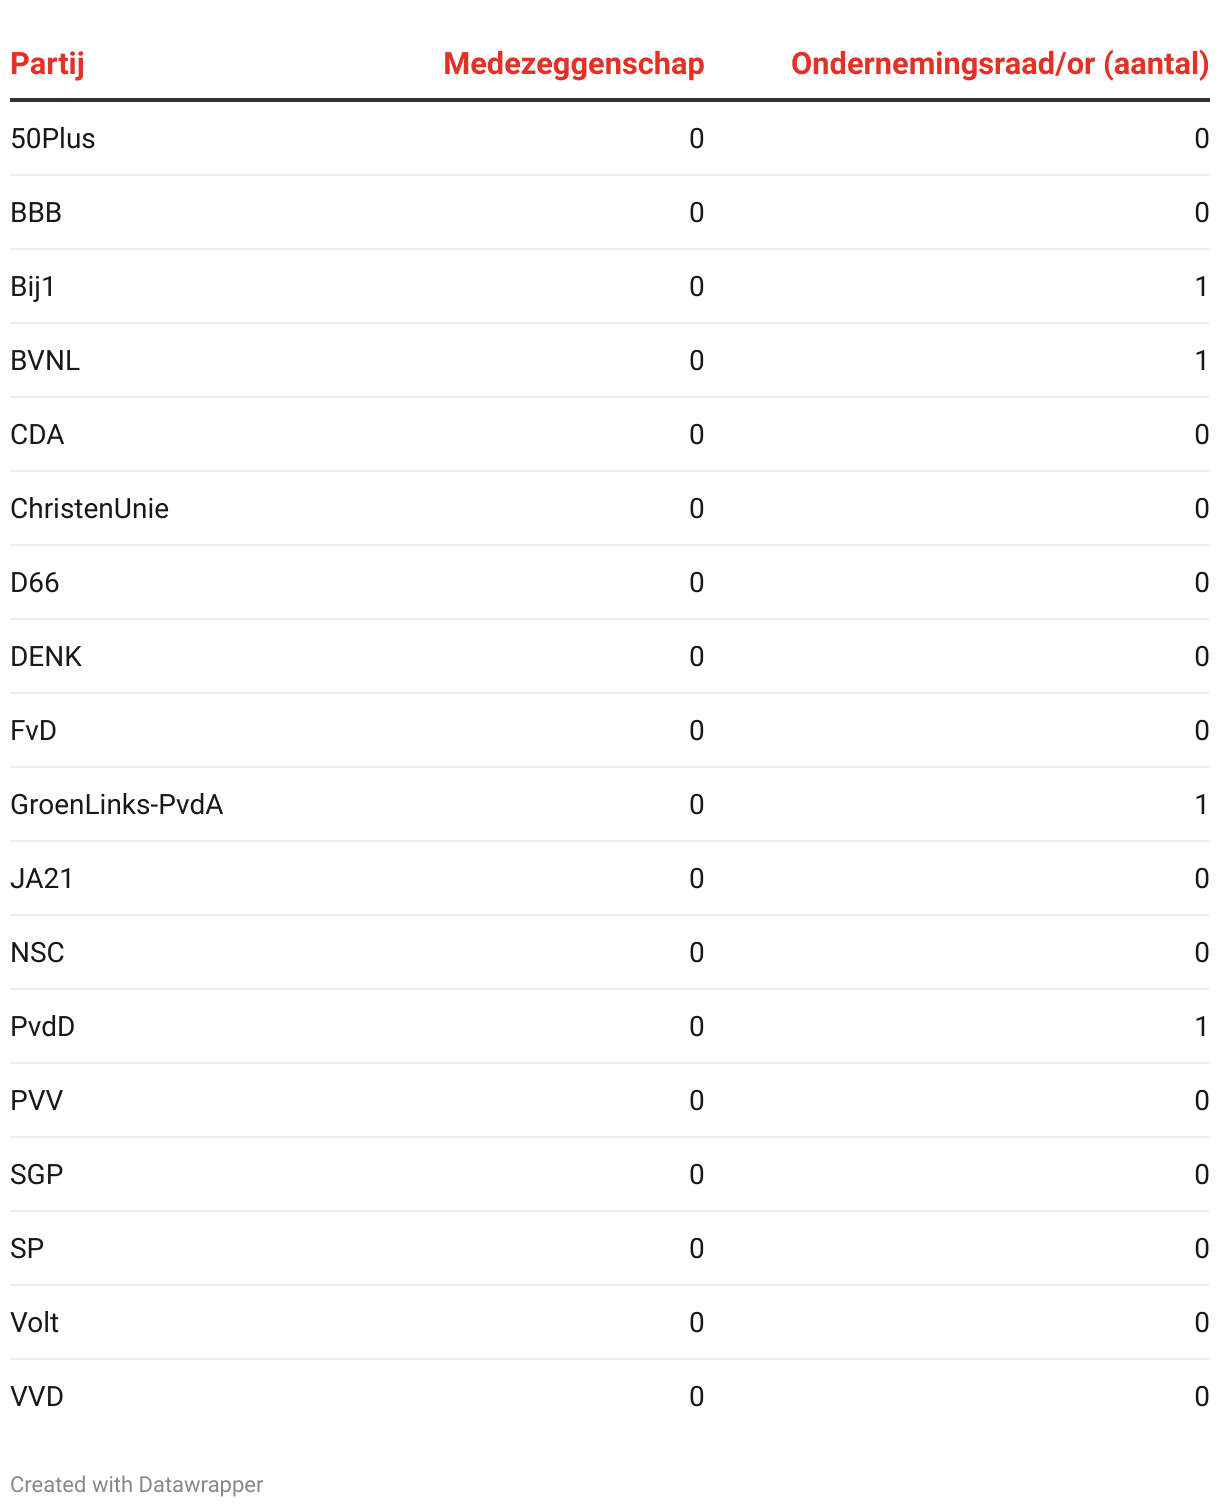Select the 50Plus row label
Image resolution: width=1220 pixels, height=1508 pixels.
point(53,138)
